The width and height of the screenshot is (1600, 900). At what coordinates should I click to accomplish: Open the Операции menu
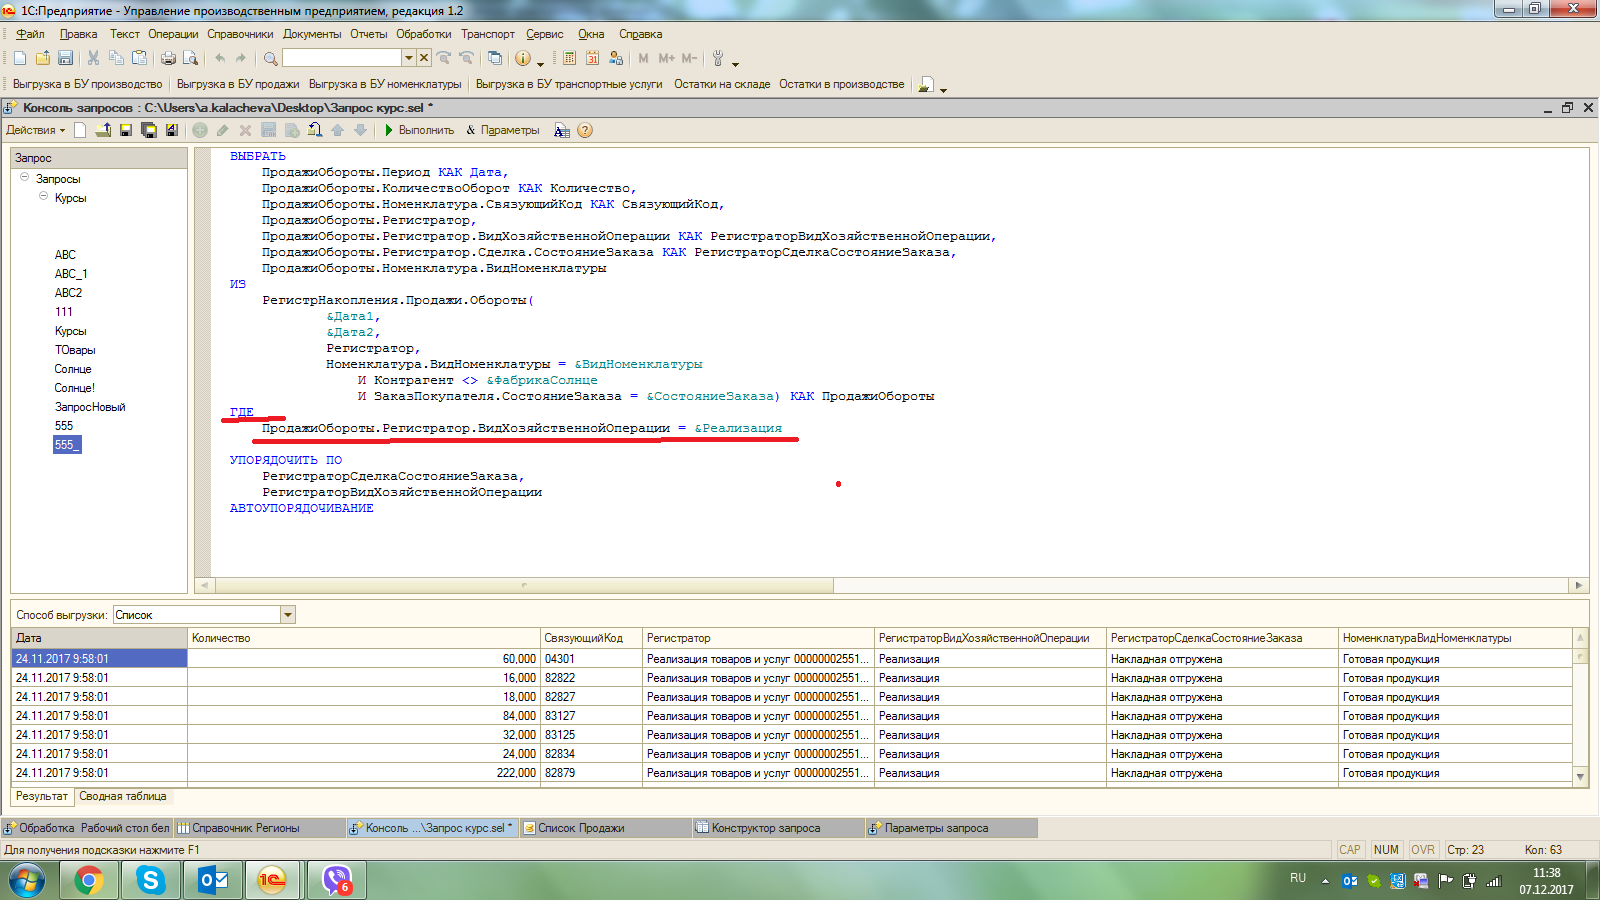click(173, 34)
